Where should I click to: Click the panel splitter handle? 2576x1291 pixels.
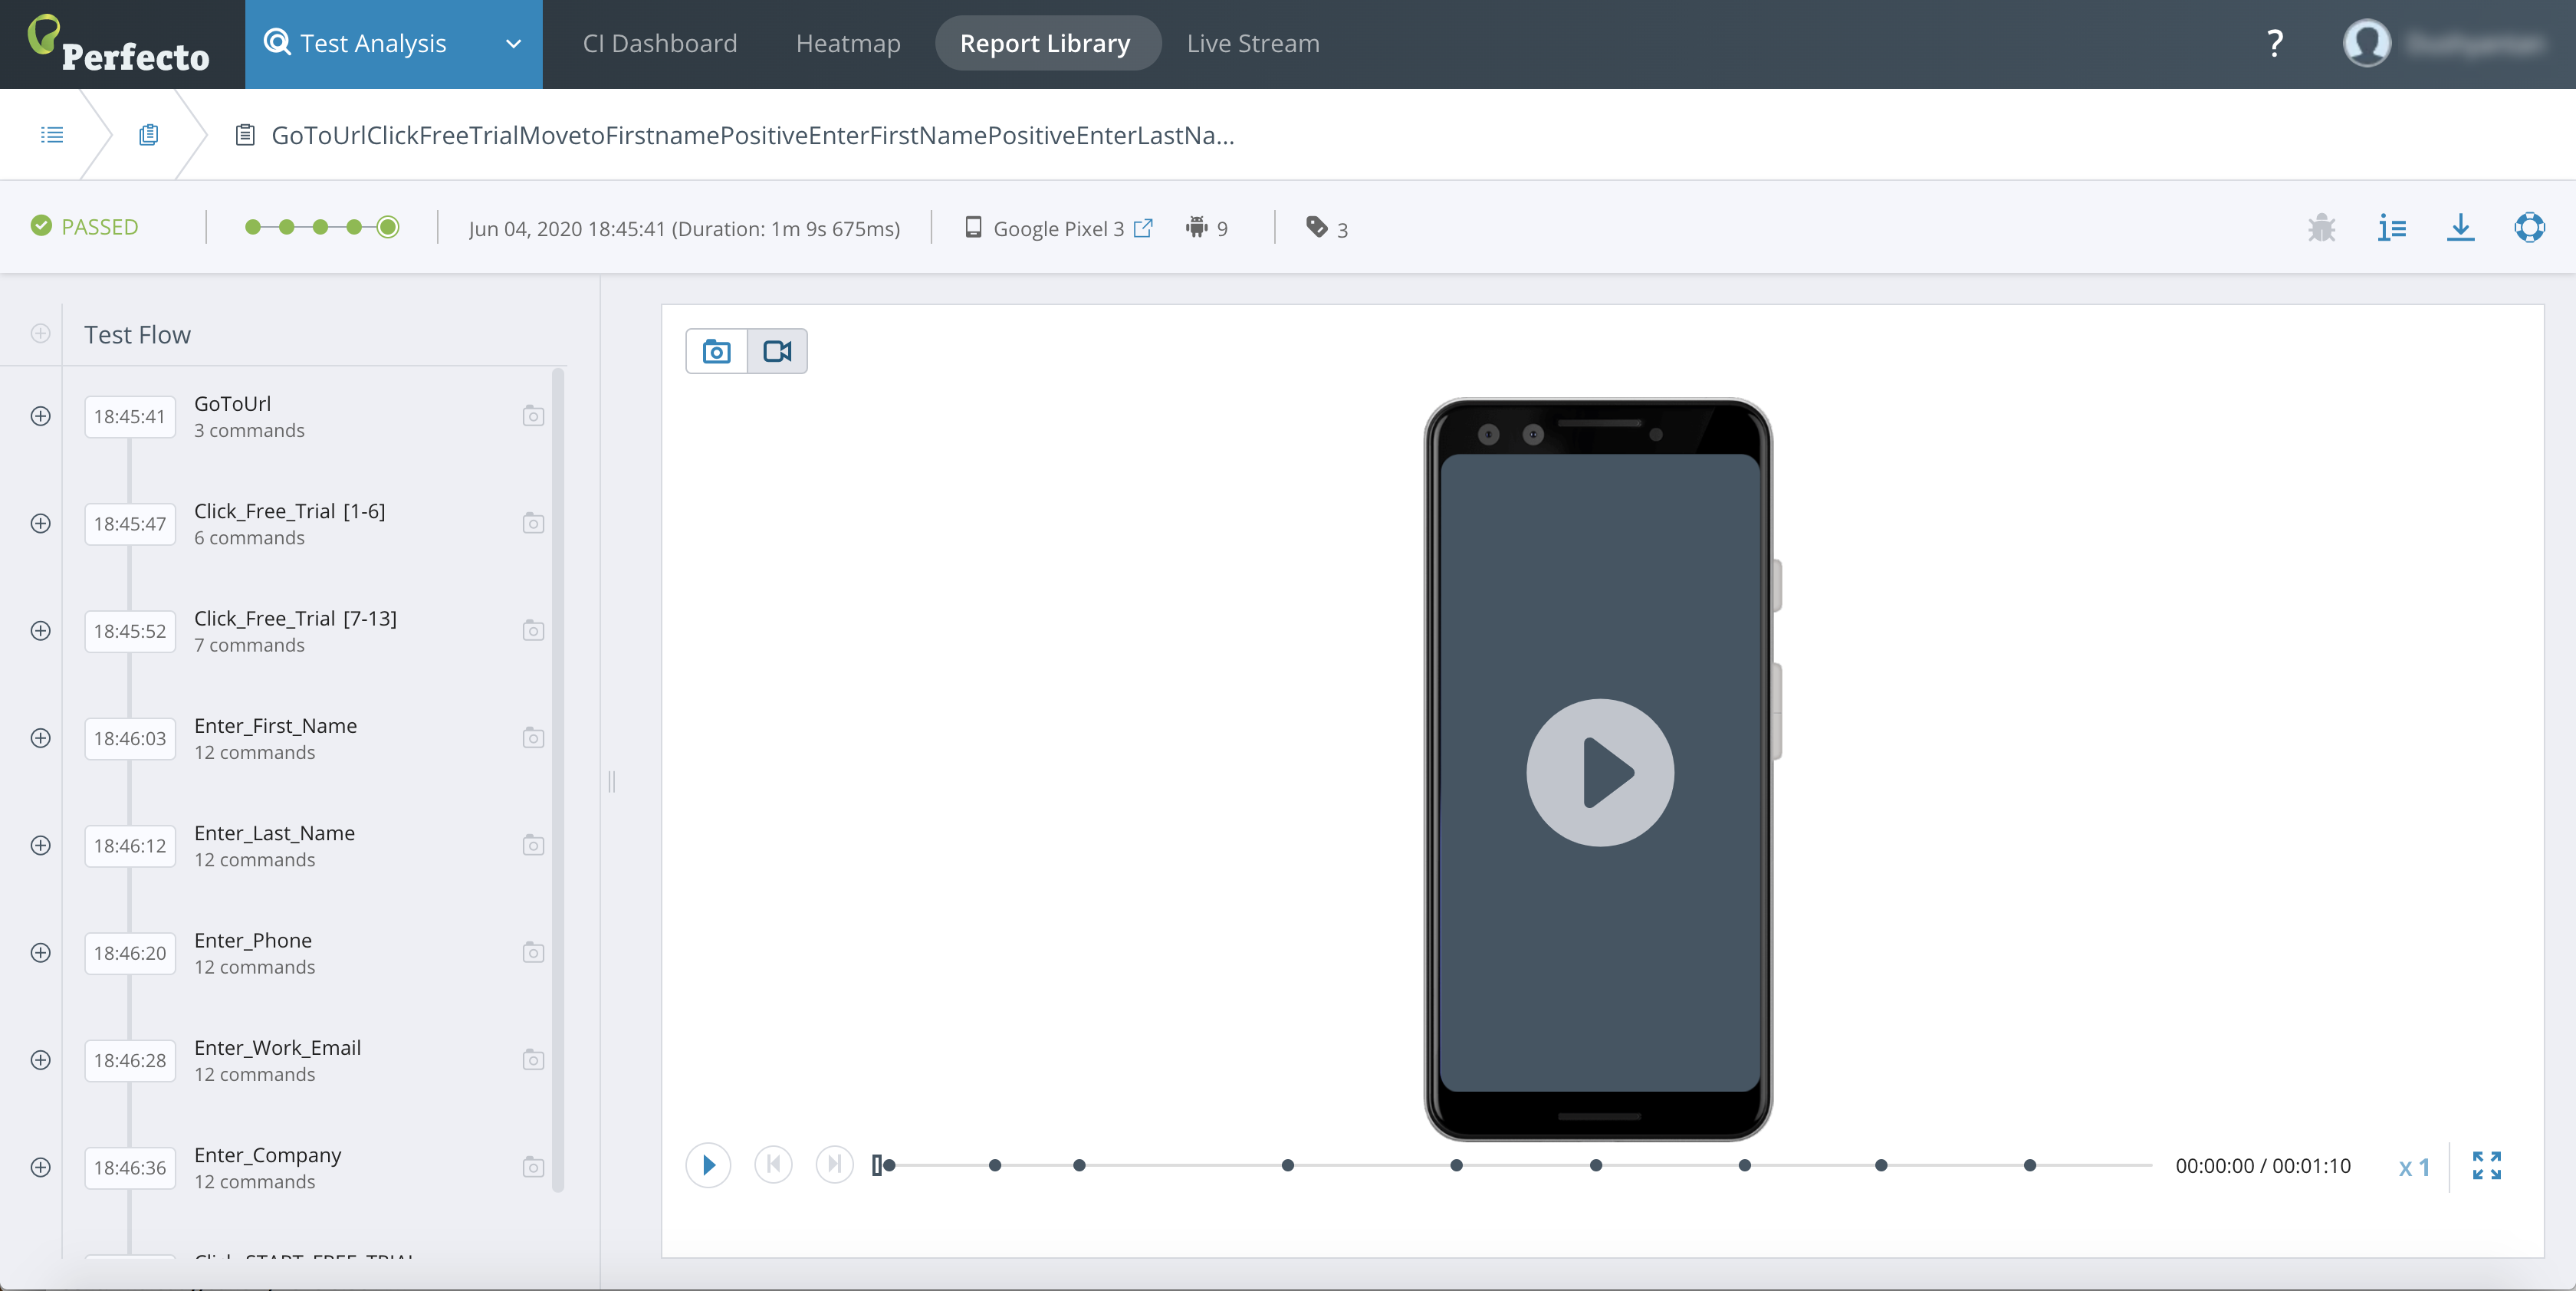pos(611,781)
